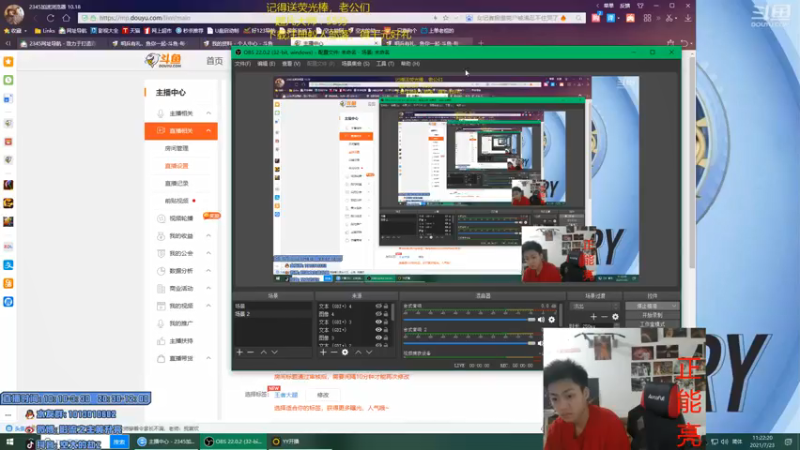800x450 pixels.
Task: Click the orange star icon in browser sidebar
Action: [8, 62]
